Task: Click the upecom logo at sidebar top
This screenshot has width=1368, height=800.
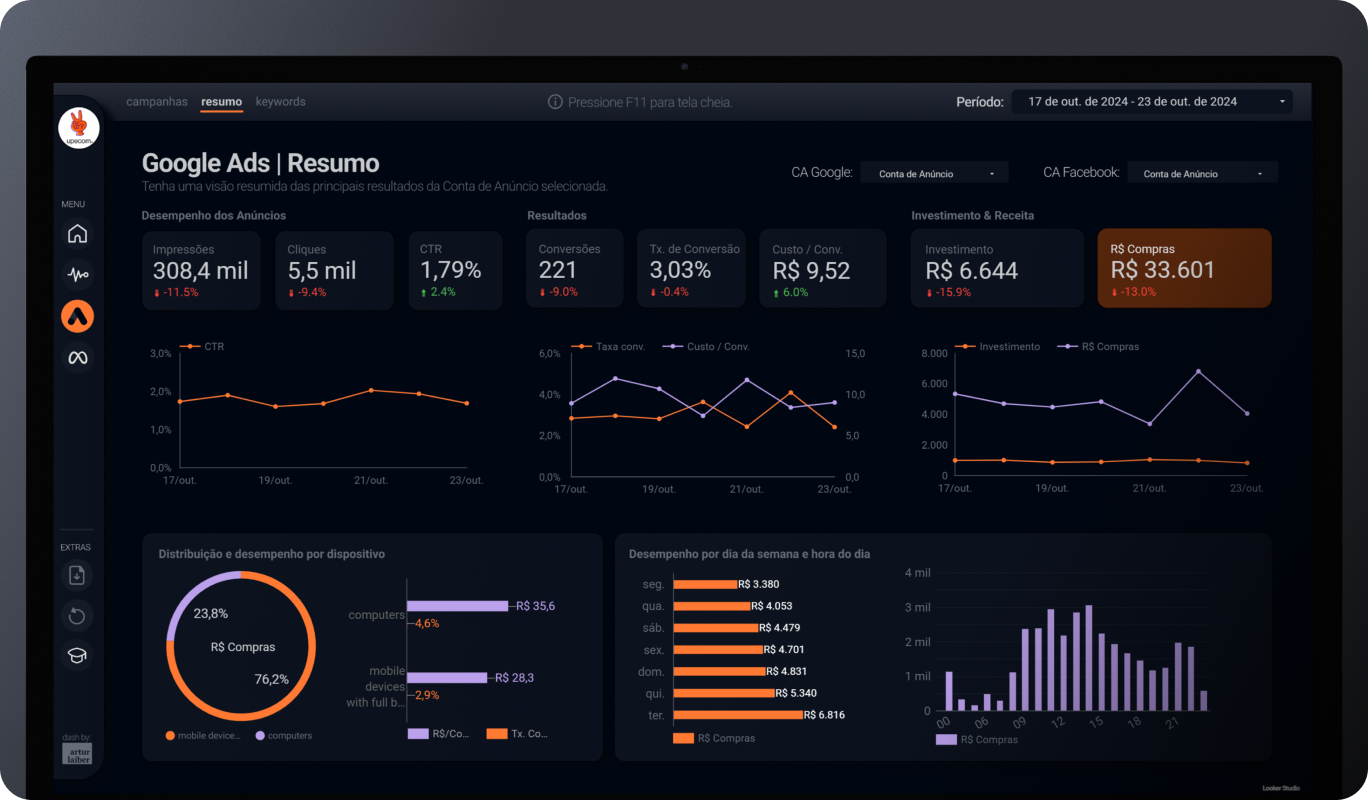Action: (x=77, y=129)
